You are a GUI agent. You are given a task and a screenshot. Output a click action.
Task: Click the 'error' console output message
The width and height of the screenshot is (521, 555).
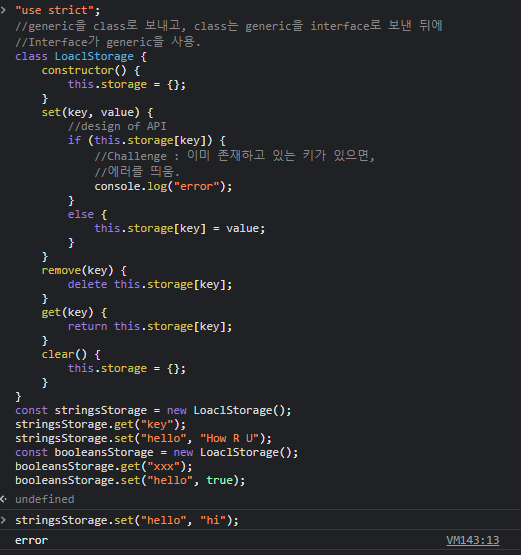pyautogui.click(x=31, y=540)
